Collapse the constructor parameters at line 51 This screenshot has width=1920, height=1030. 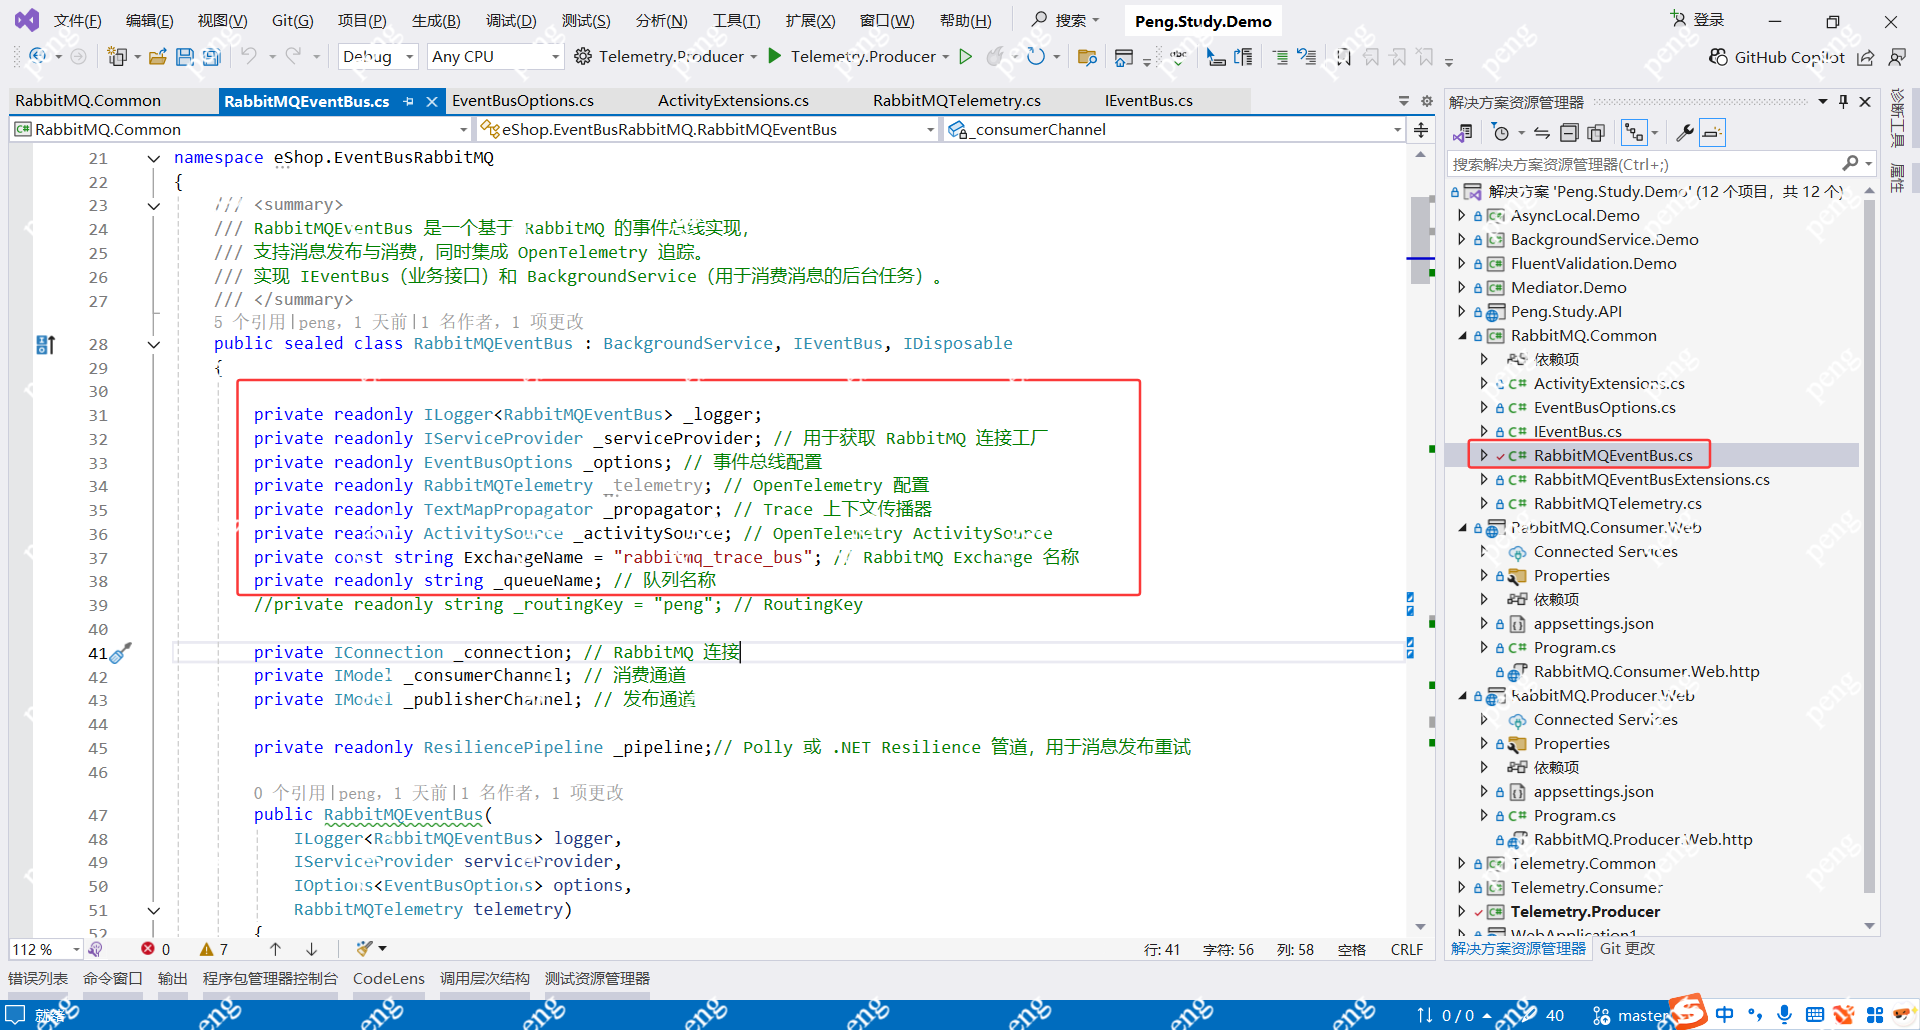pos(154,911)
